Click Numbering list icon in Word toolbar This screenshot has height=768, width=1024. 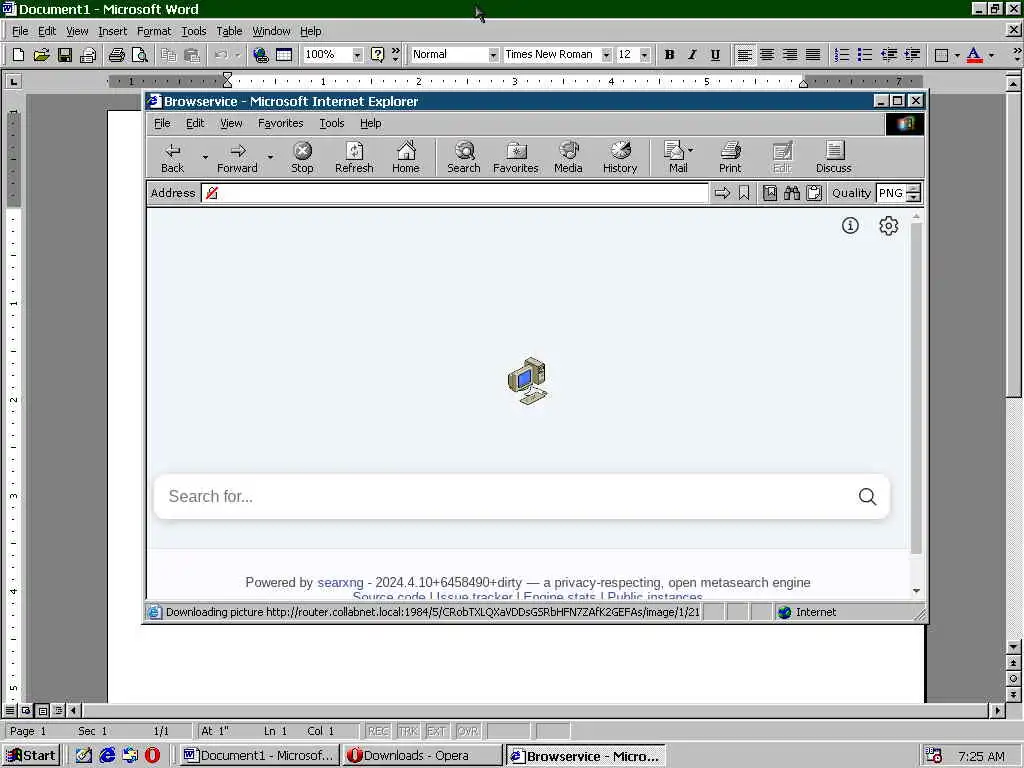point(842,55)
